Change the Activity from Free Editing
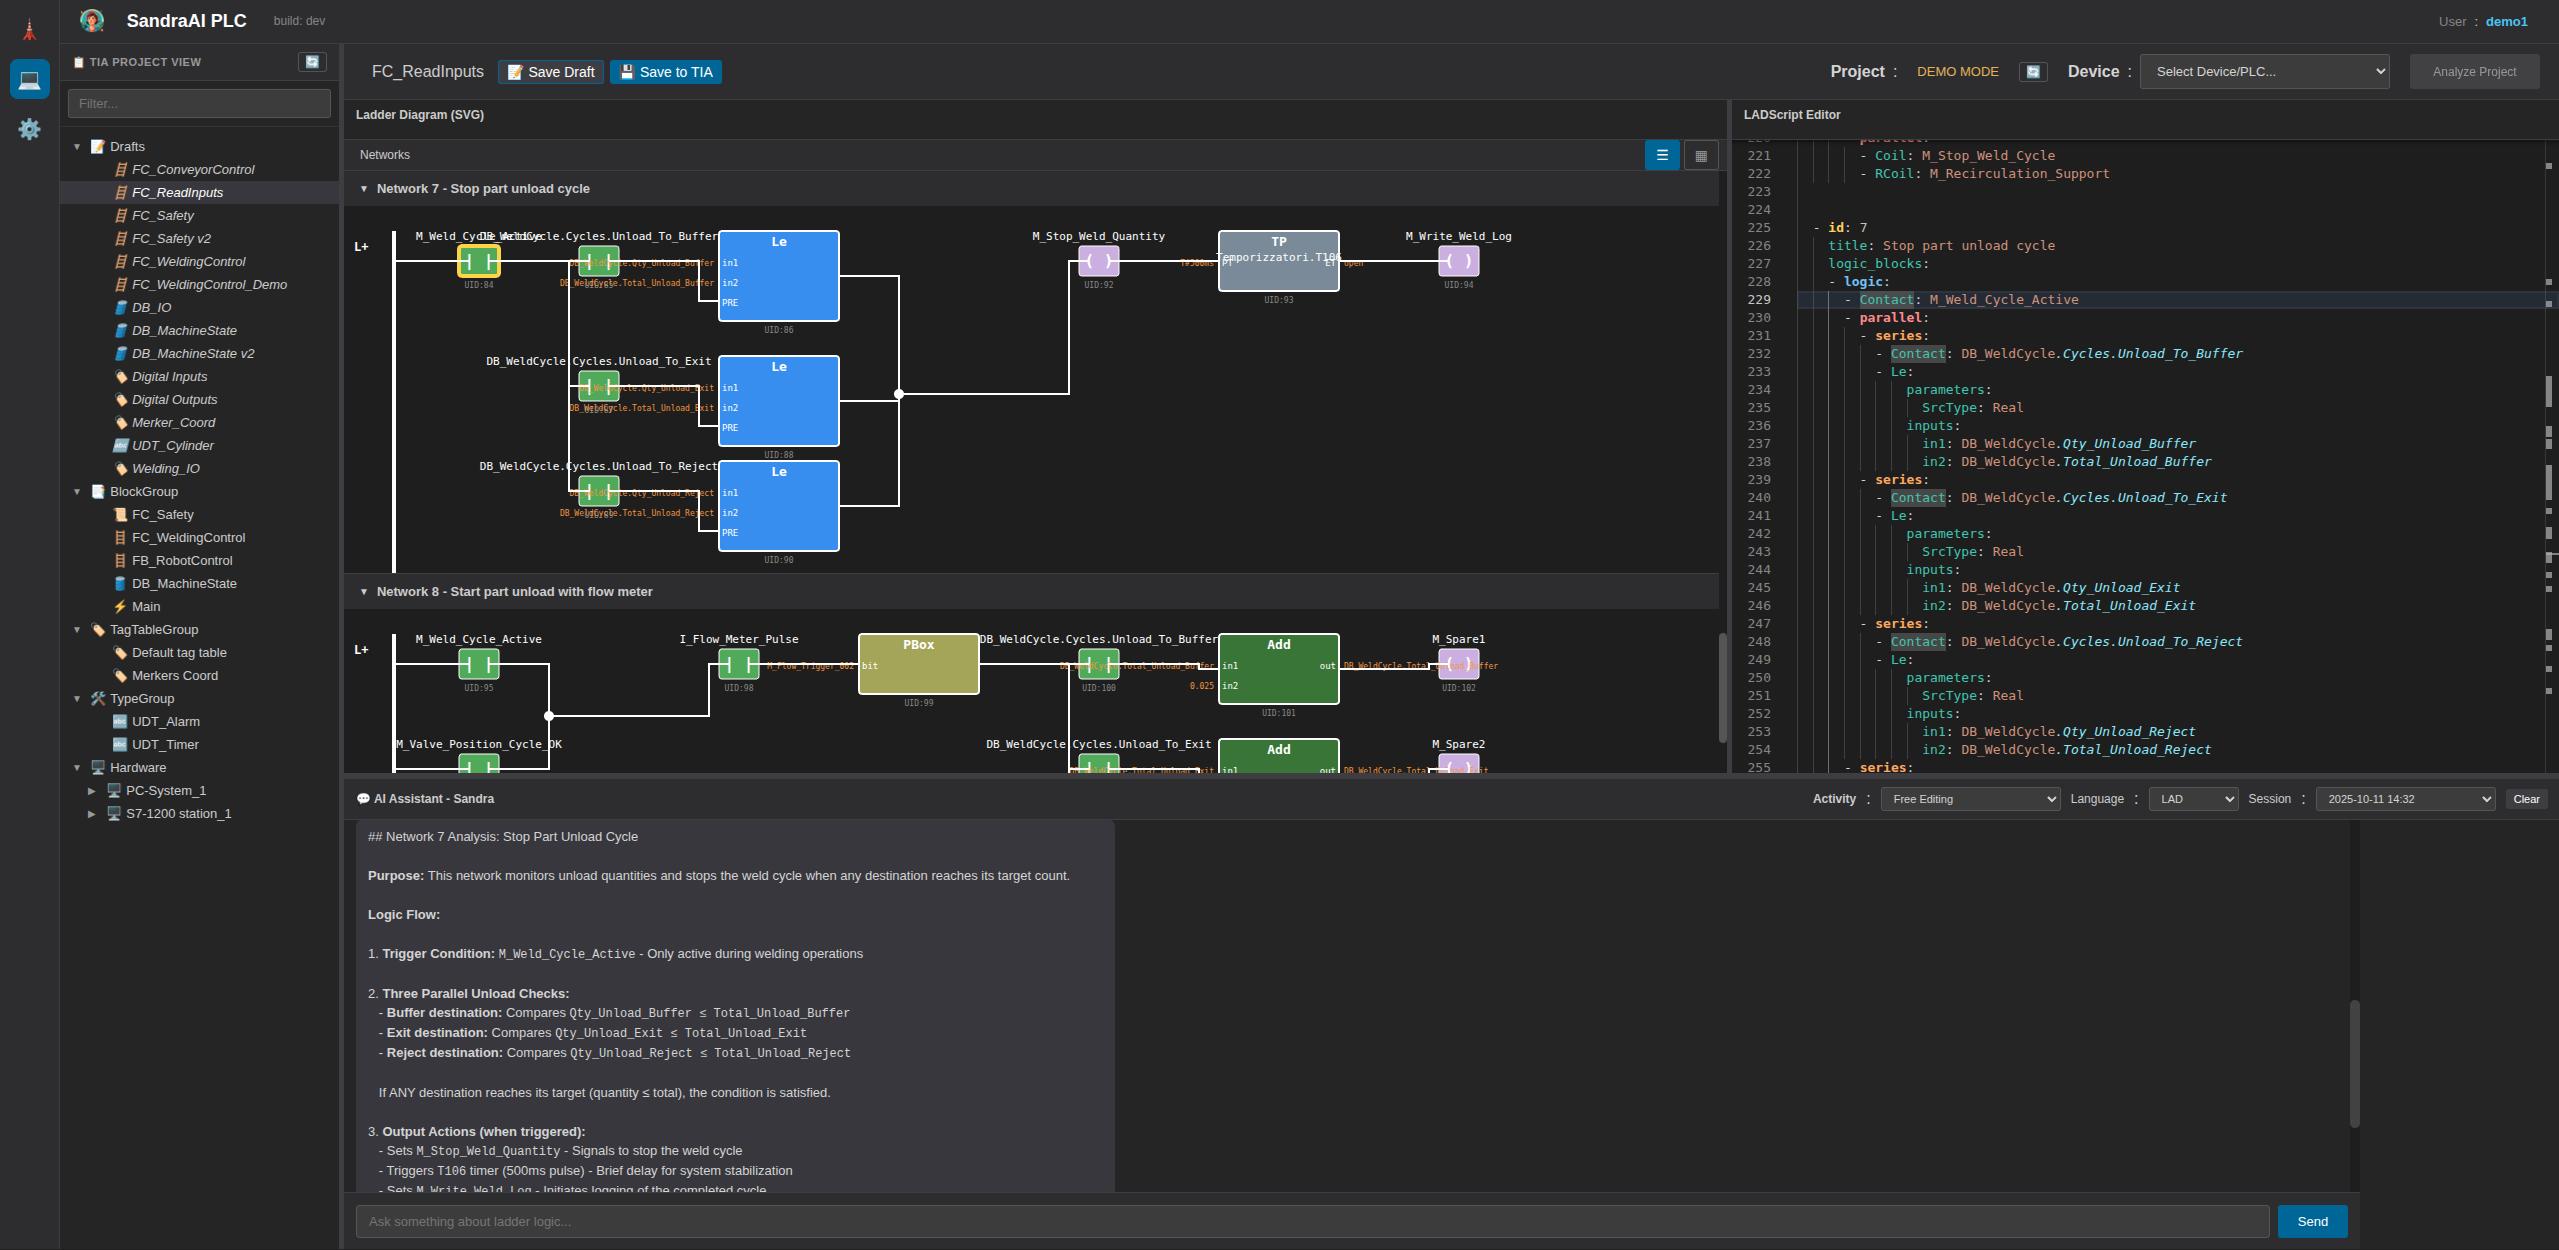This screenshot has width=2559, height=1250. 1969,798
